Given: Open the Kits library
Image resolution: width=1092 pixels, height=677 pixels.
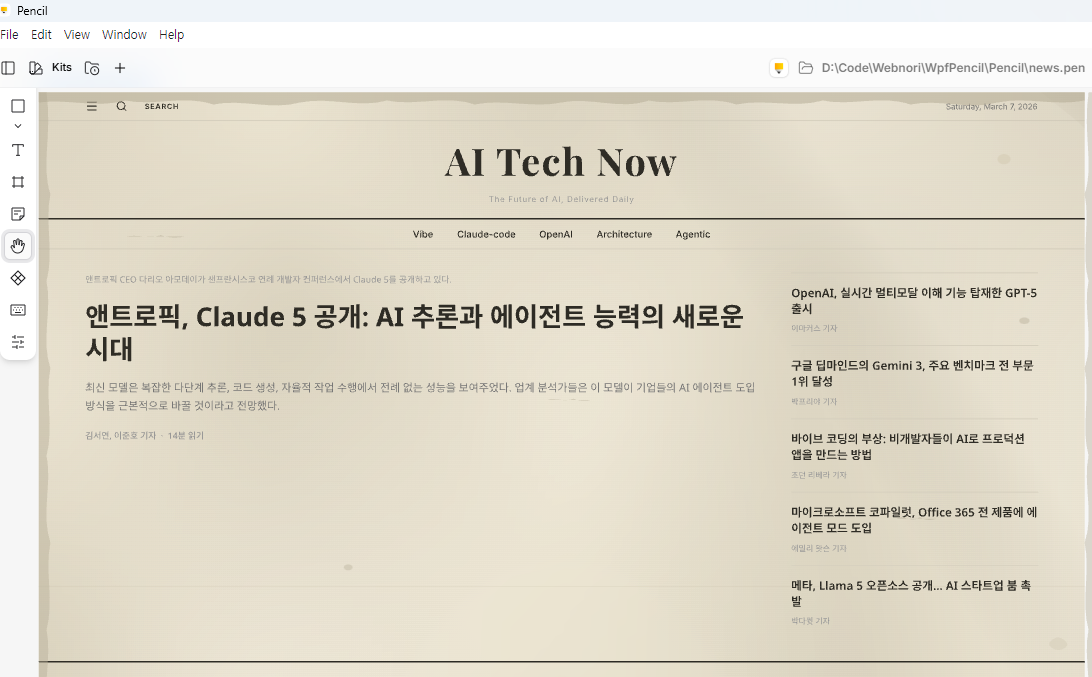Looking at the screenshot, I should pos(51,68).
